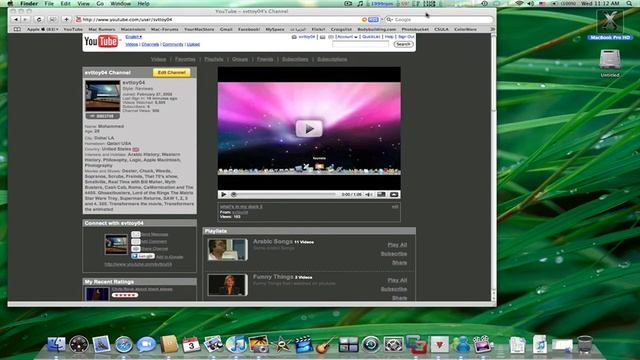
Task: Click the YouTube Search button
Action: [403, 44]
